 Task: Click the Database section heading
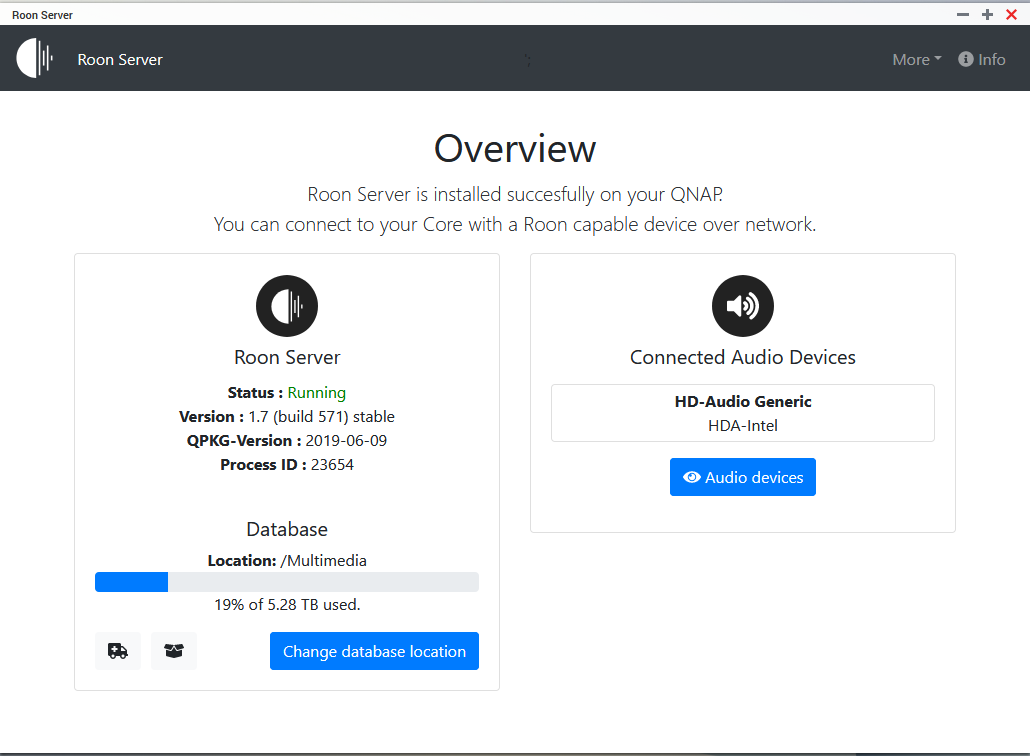point(287,529)
